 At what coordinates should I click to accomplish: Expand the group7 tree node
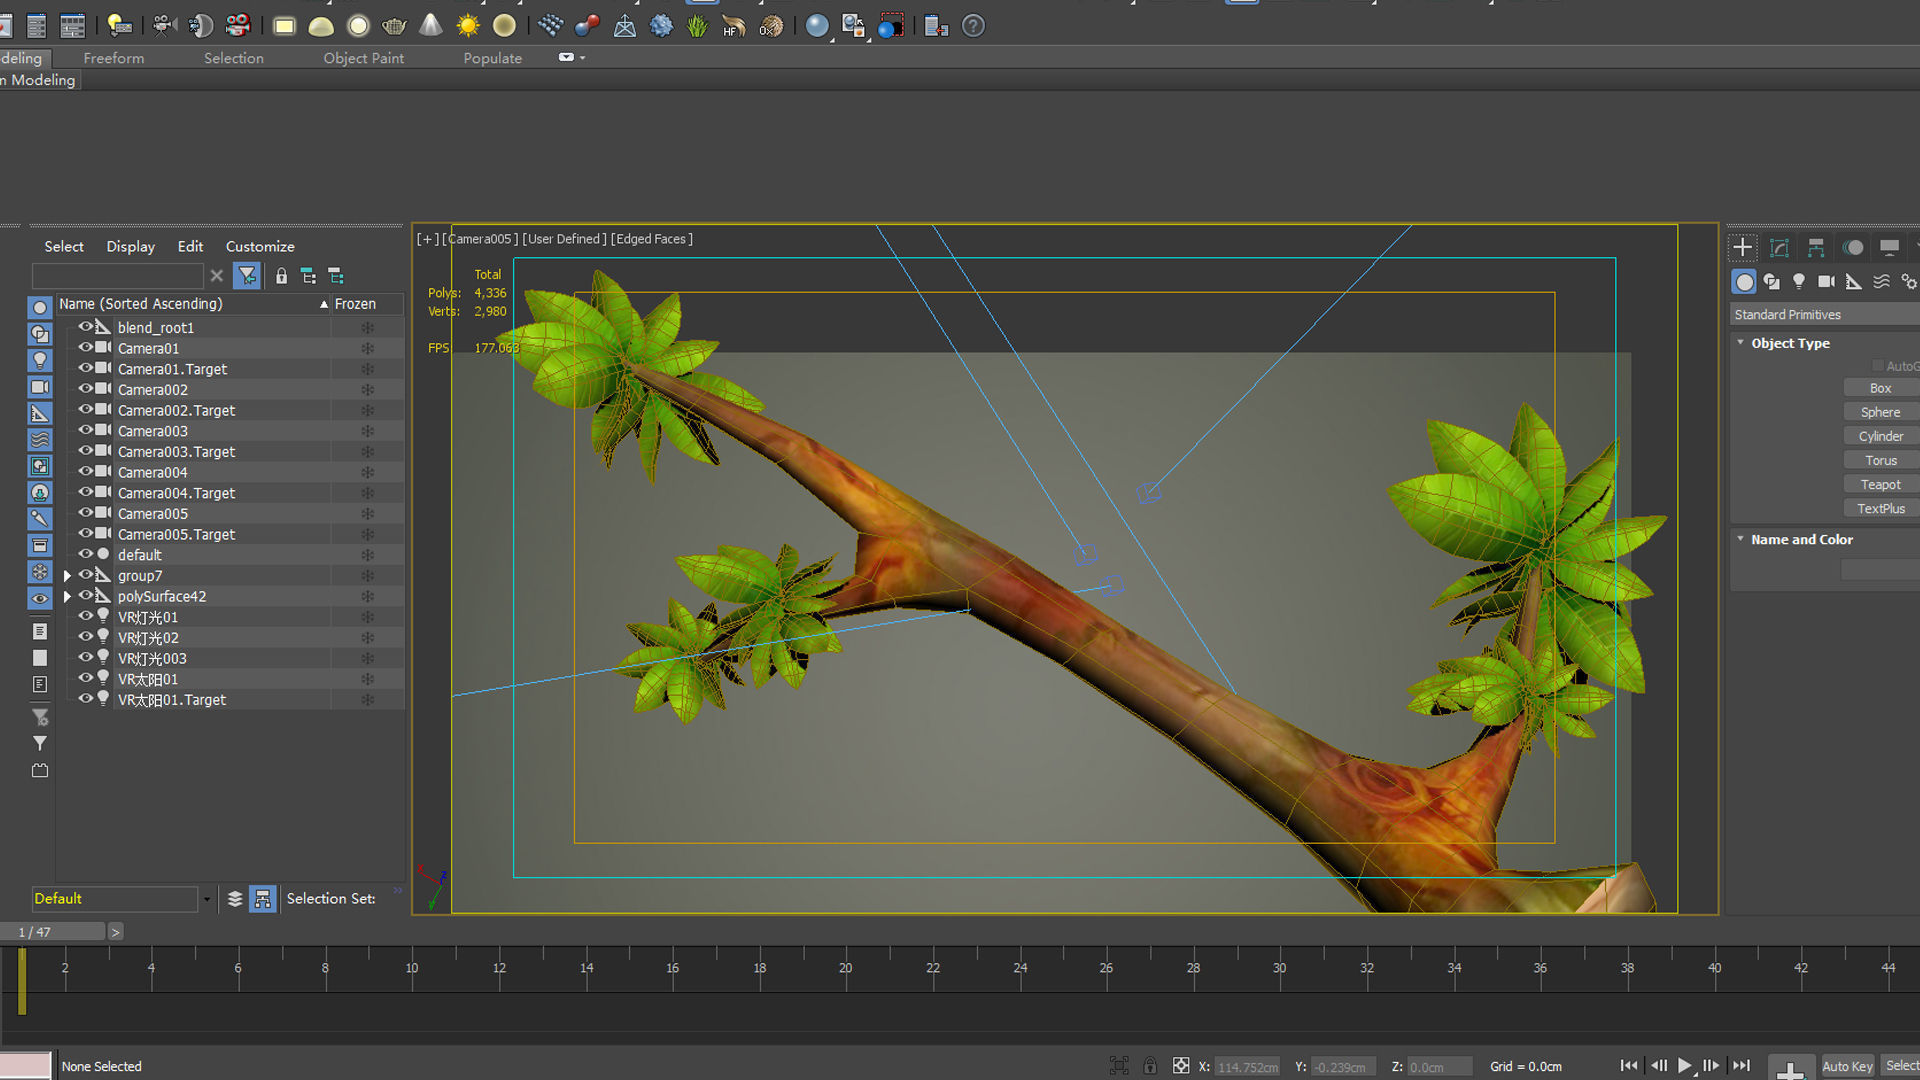[67, 576]
